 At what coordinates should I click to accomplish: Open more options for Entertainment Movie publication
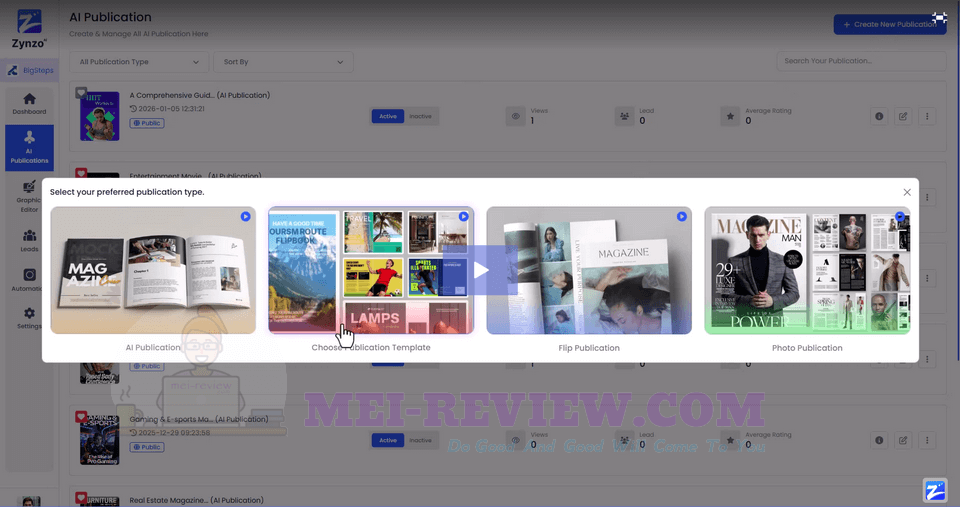click(x=927, y=197)
